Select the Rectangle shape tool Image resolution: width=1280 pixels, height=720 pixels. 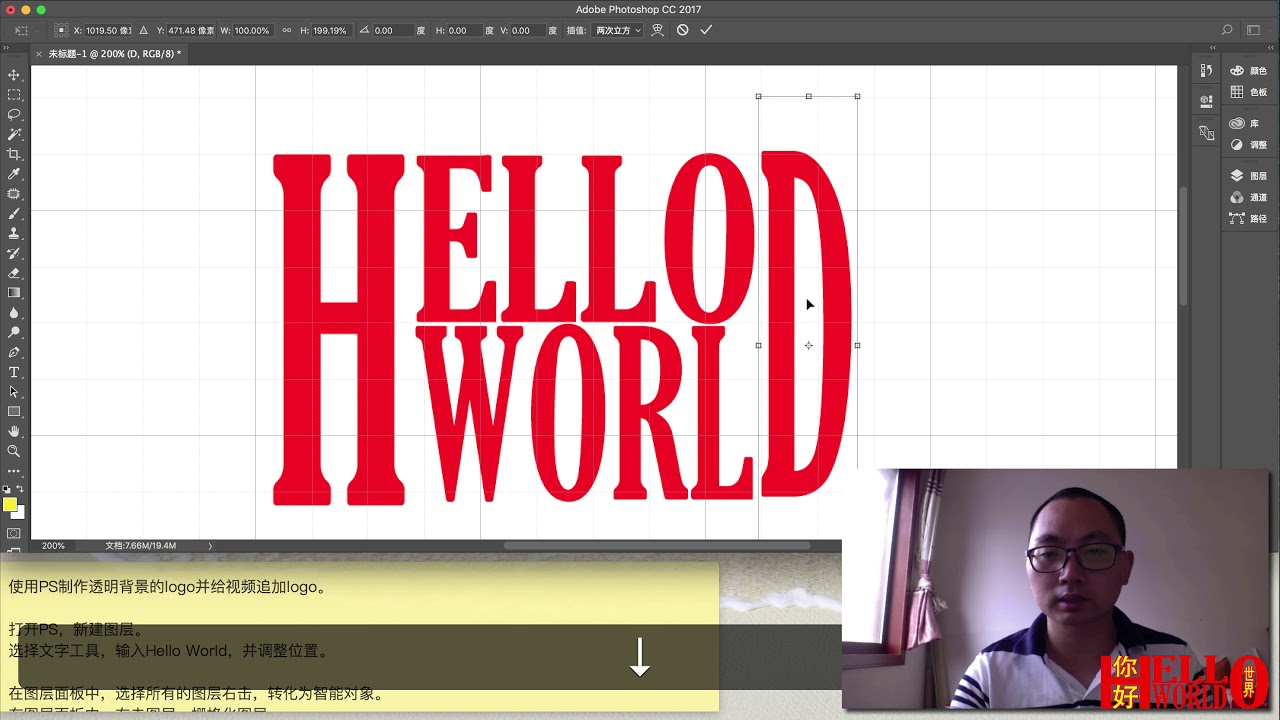click(x=14, y=412)
